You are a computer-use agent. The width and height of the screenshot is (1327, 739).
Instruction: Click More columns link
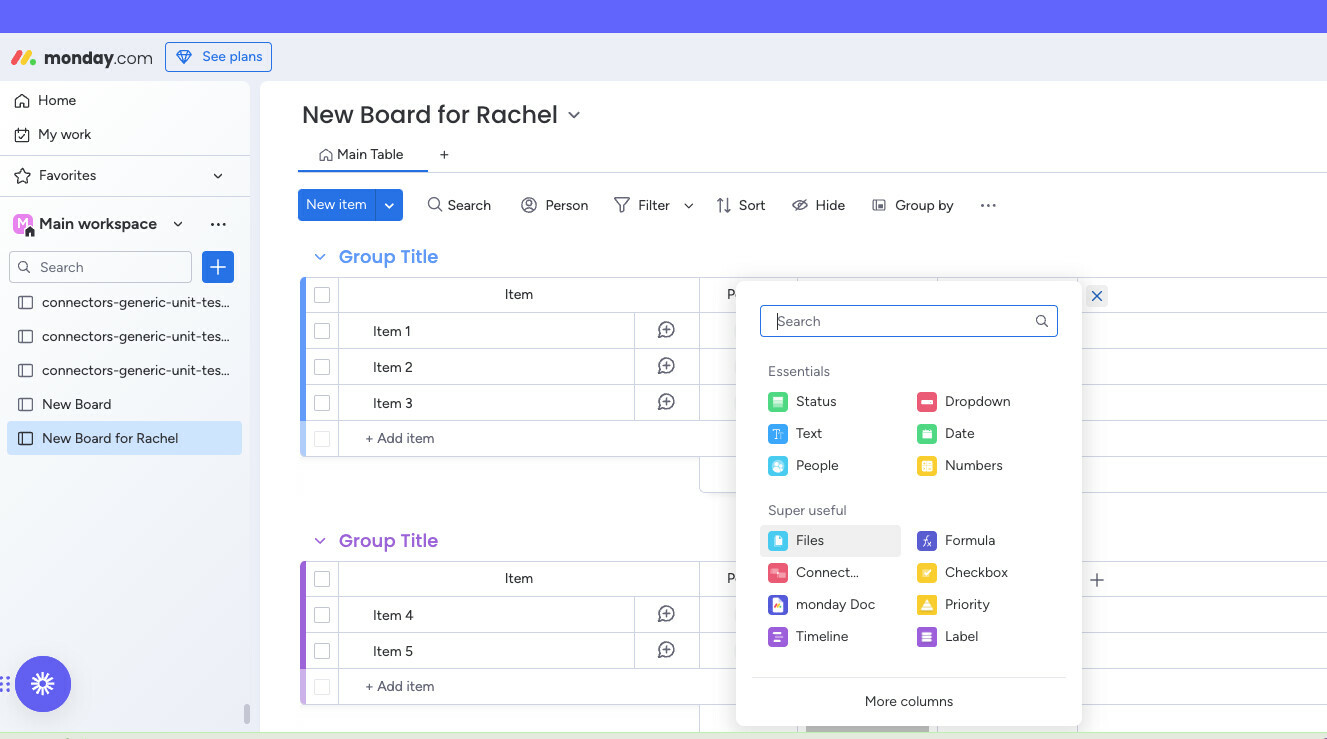(909, 701)
